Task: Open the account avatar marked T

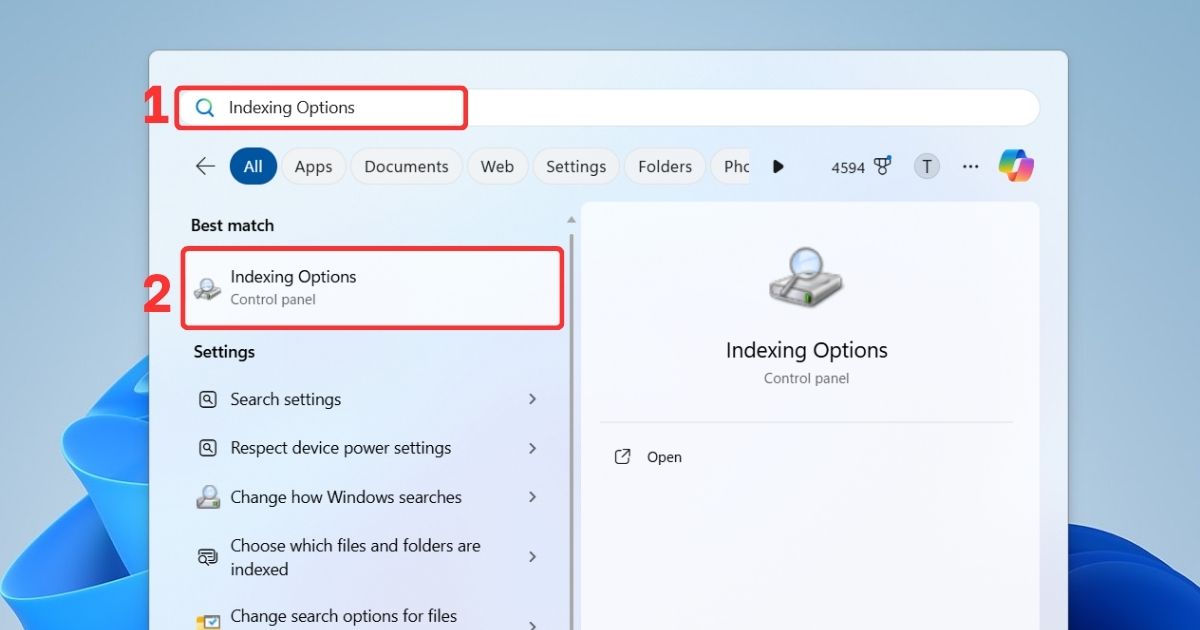Action: (x=926, y=166)
